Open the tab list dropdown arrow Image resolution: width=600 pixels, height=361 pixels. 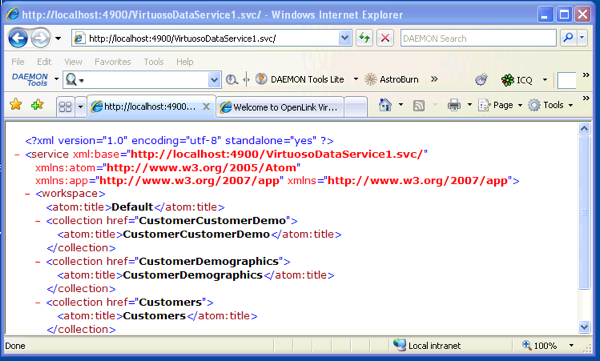(80, 106)
